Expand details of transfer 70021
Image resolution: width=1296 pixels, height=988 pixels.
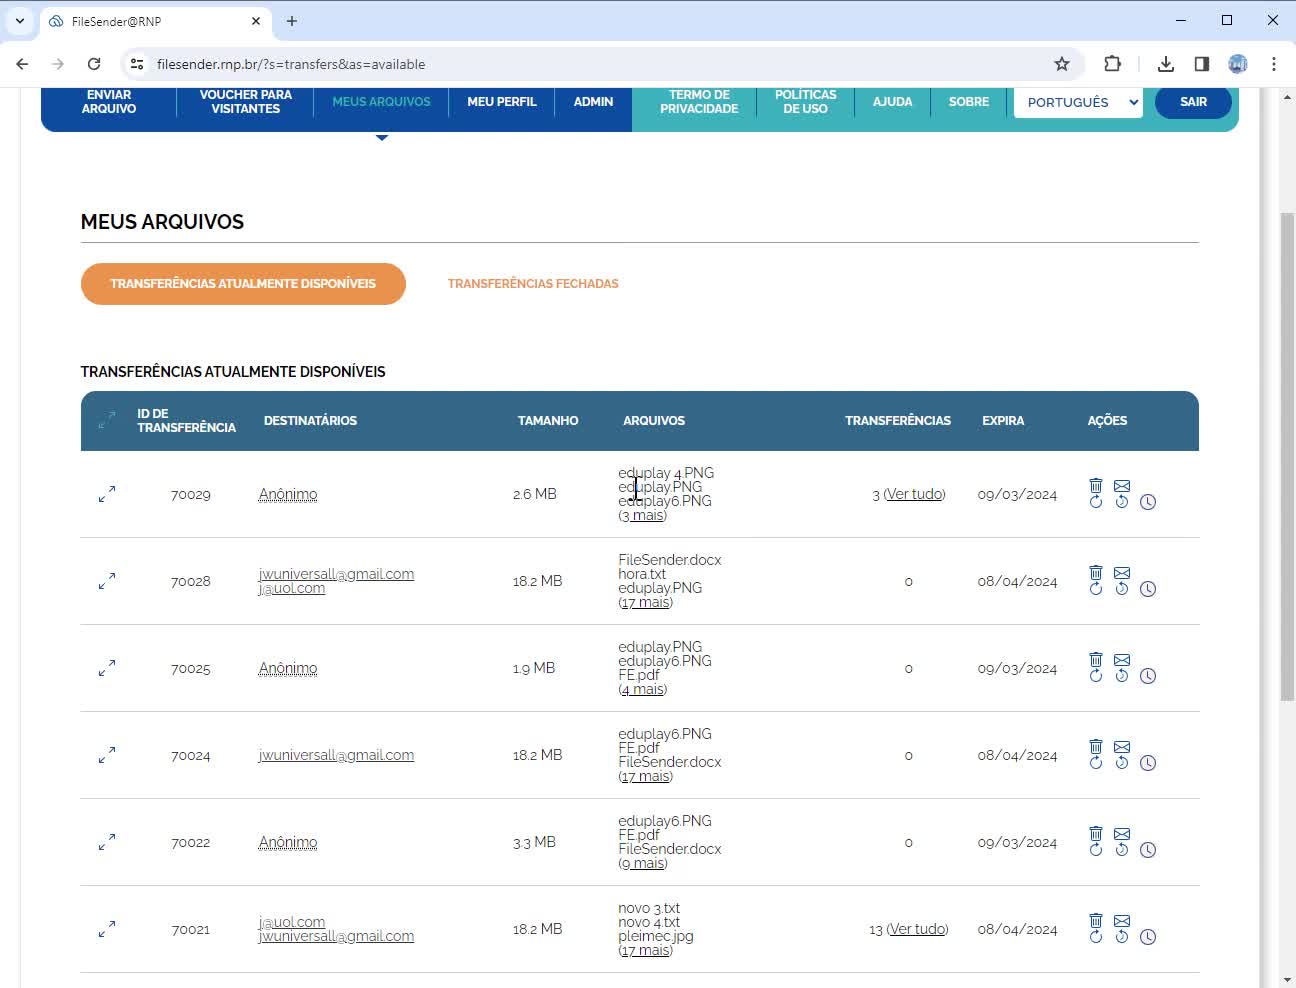pyautogui.click(x=107, y=929)
